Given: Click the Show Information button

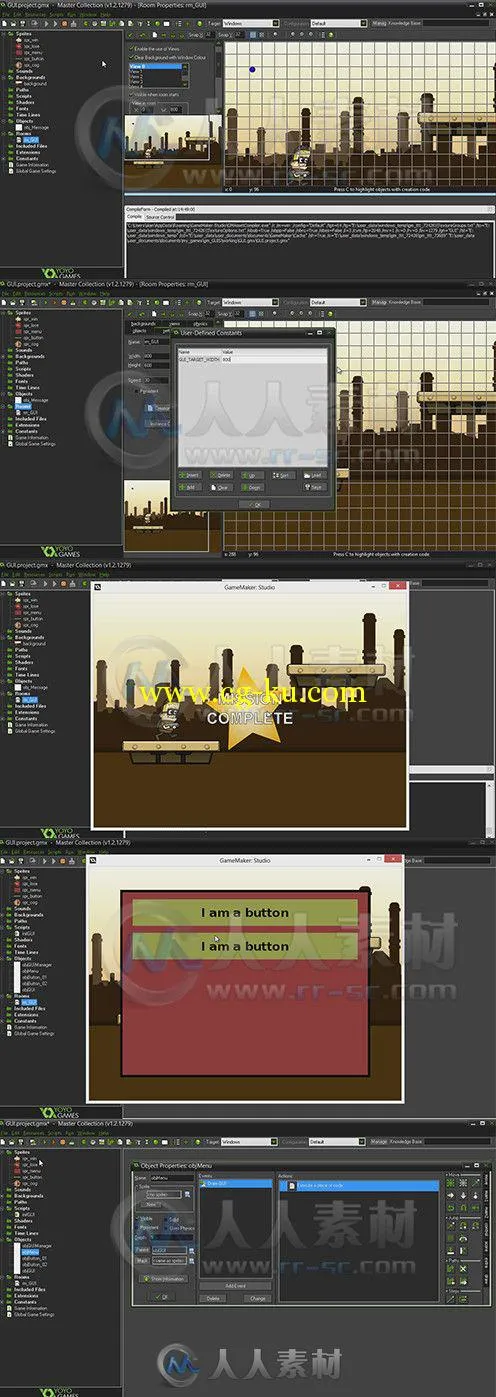Looking at the screenshot, I should pos(165,1278).
